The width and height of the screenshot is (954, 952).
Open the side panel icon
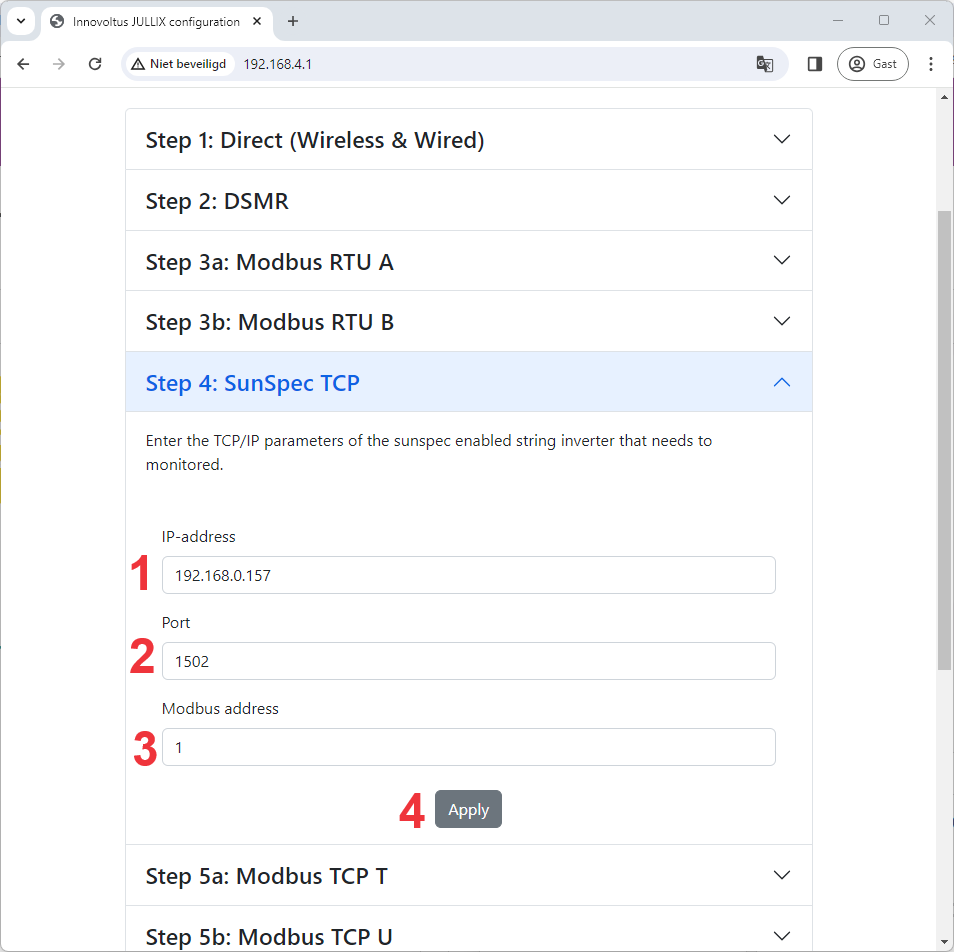815,64
